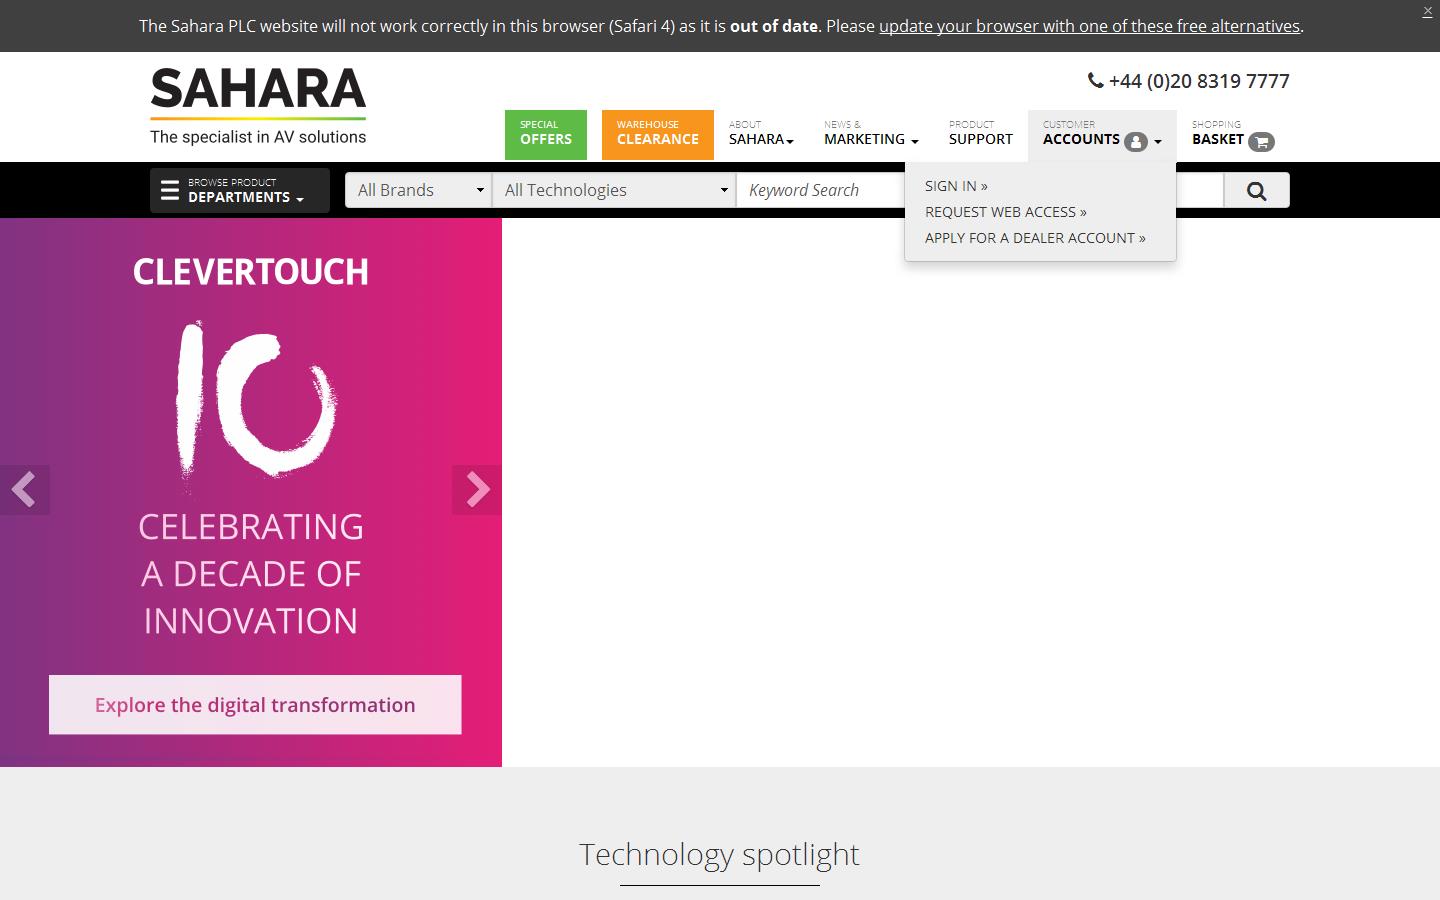Click the hamburger icon beside Browse Product Departments
This screenshot has width=1440, height=900.
[x=170, y=189]
